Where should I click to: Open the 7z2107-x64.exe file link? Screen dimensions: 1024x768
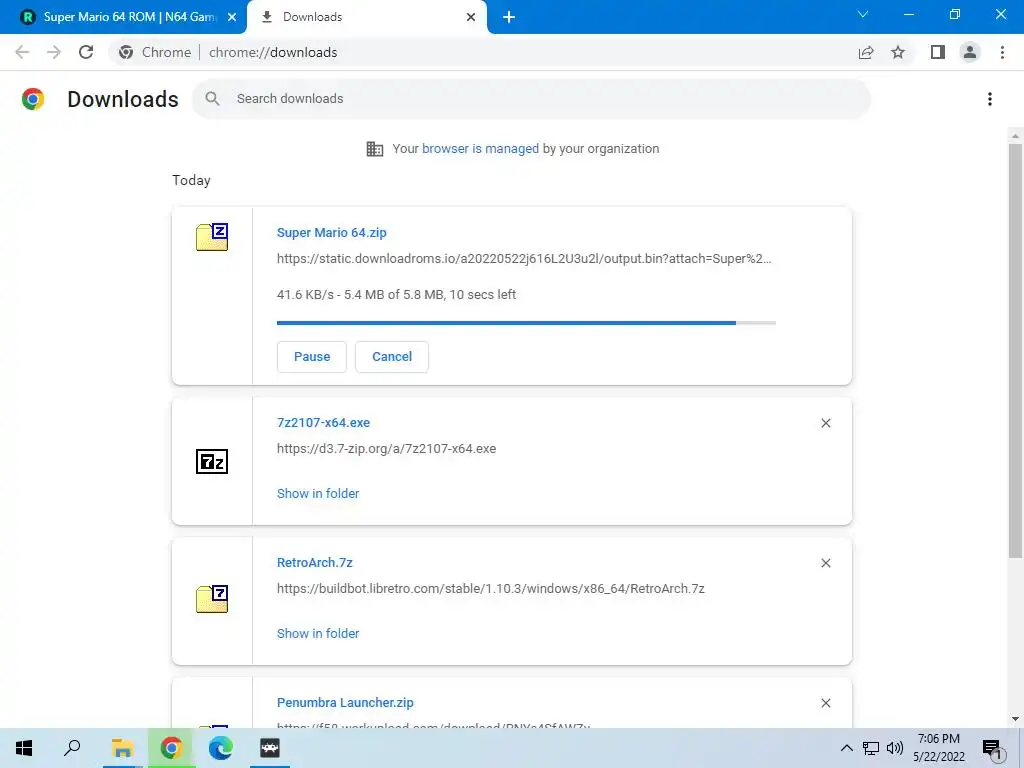point(323,423)
